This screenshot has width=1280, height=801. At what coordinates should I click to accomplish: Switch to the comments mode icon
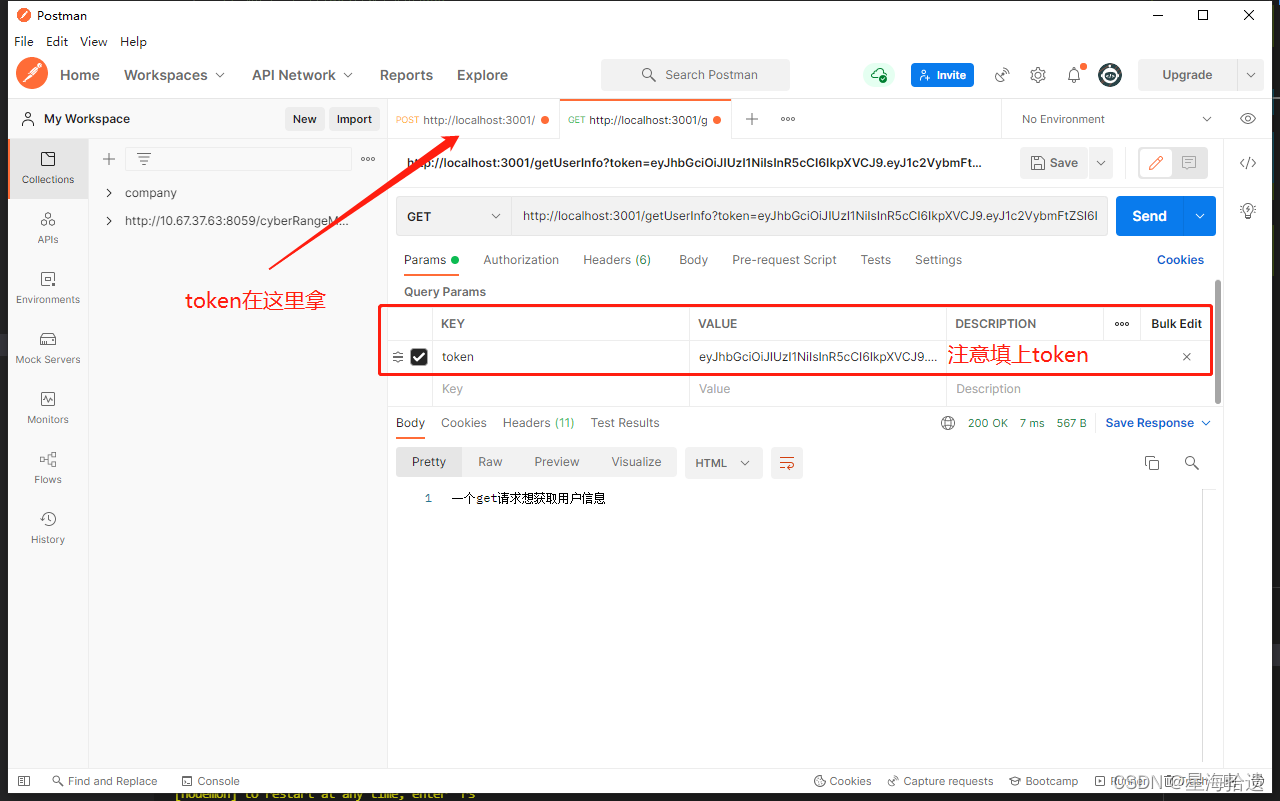click(x=1189, y=163)
